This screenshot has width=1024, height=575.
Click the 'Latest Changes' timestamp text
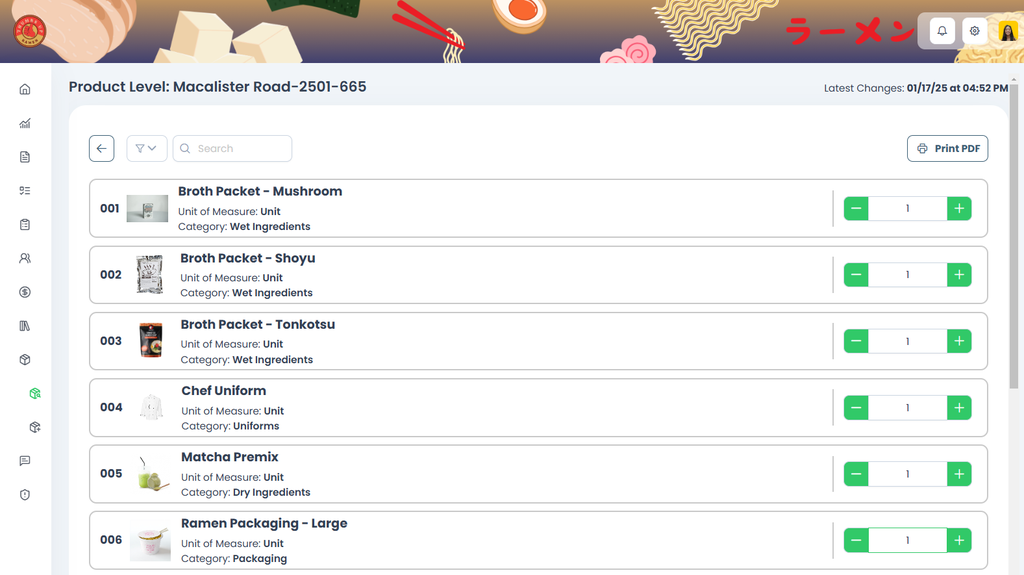916,88
